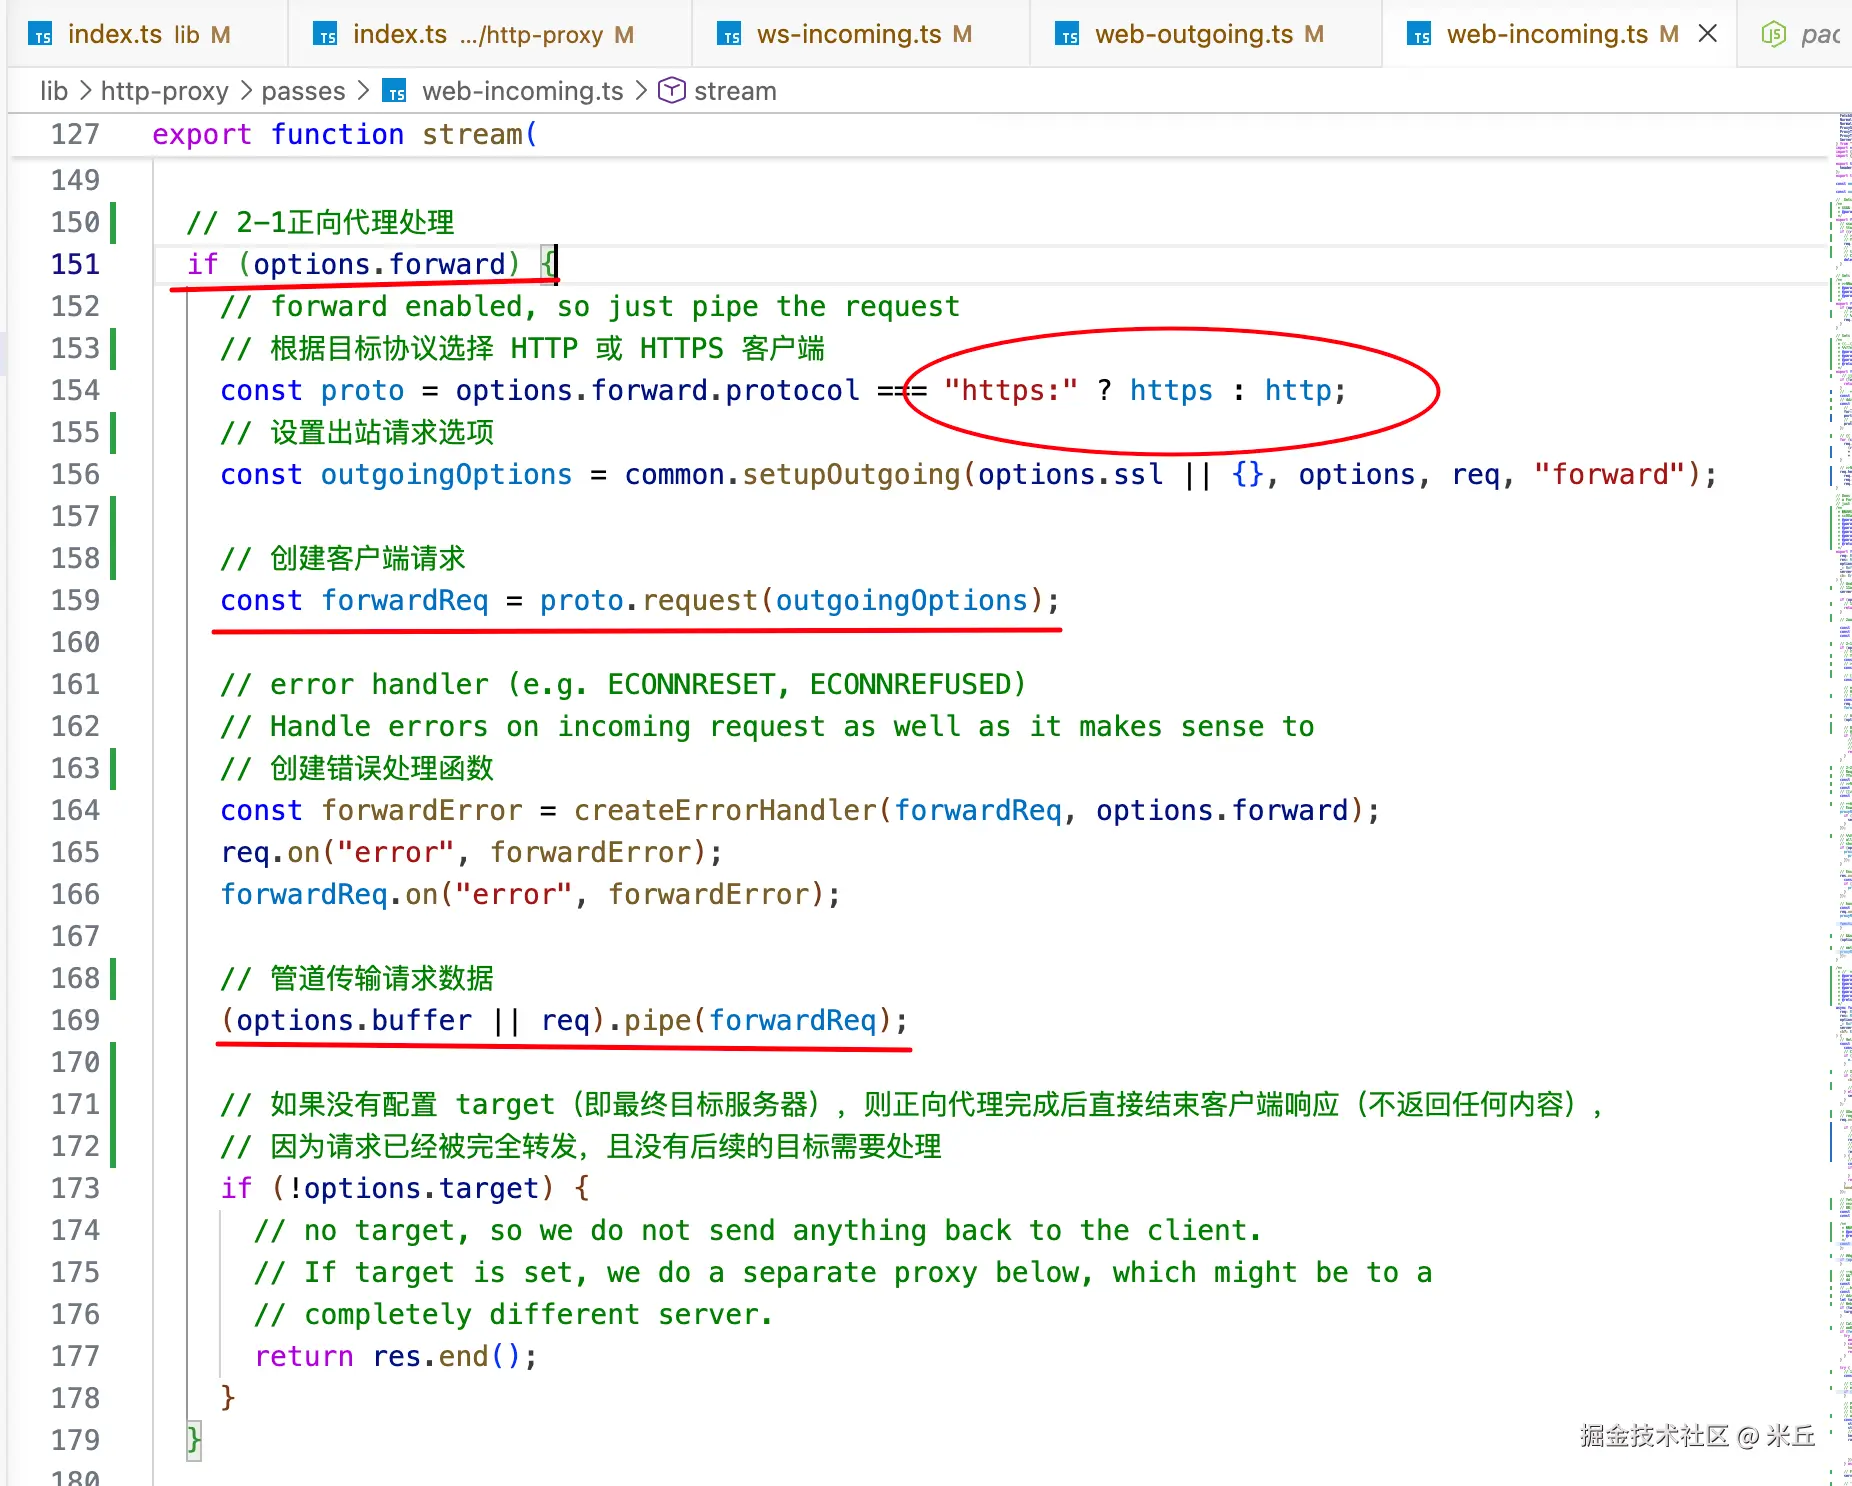Click the TypeScript icon on web-incoming.ts tab
1852x1486 pixels.
click(x=1420, y=35)
